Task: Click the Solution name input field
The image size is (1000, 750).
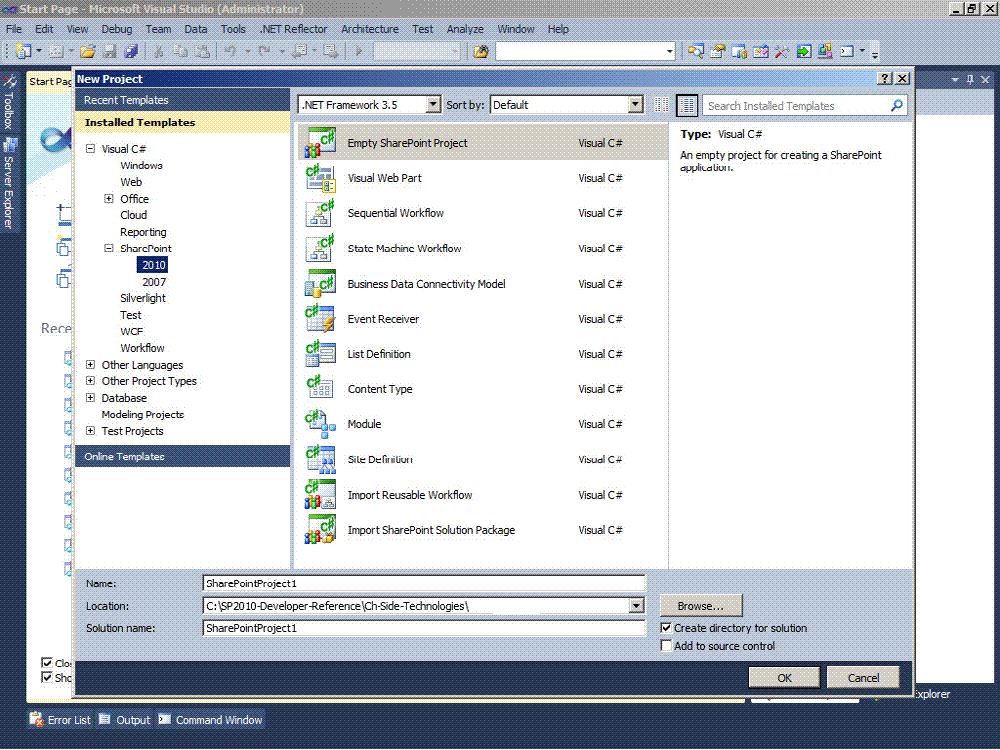Action: [x=424, y=628]
